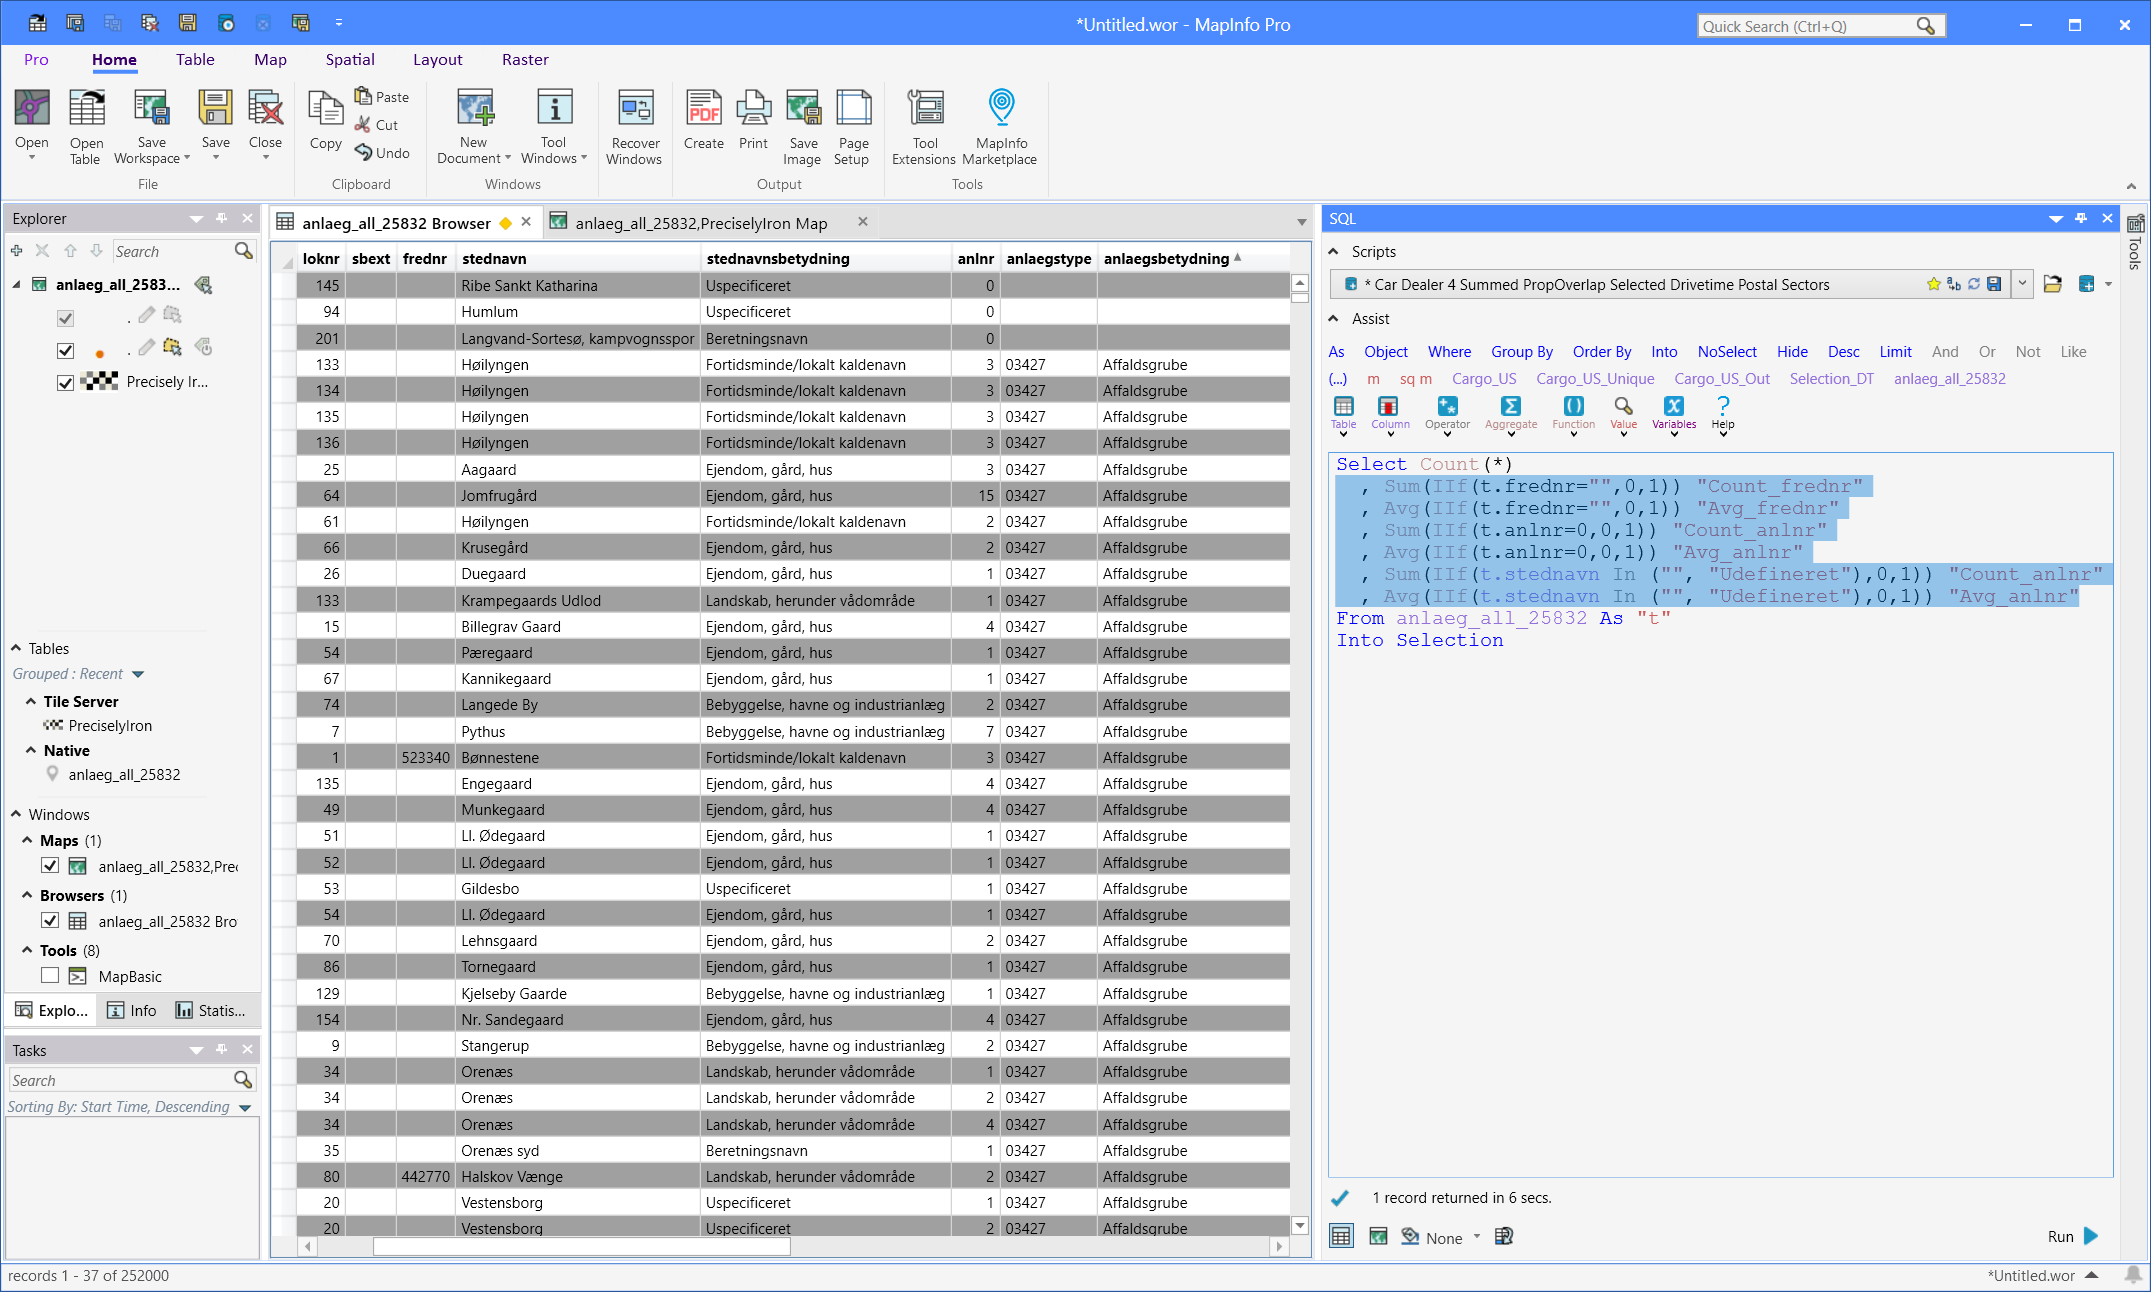The height and width of the screenshot is (1292, 2151).
Task: Uncheck the anlaeg_all_25832 Browser window checkbox
Action: click(50, 921)
